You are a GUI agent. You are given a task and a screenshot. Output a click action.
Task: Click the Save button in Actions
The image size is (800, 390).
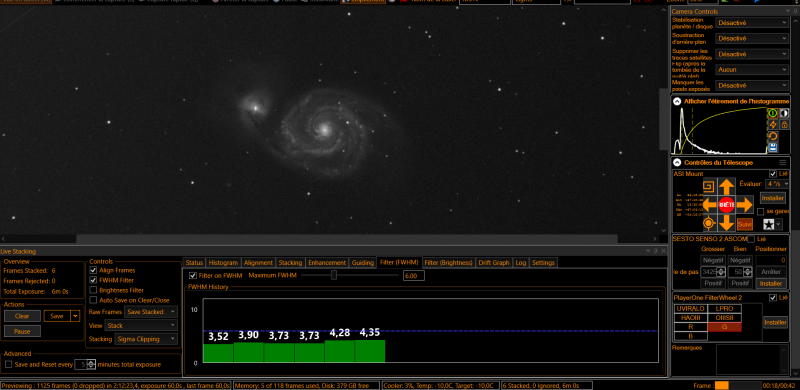coord(57,316)
